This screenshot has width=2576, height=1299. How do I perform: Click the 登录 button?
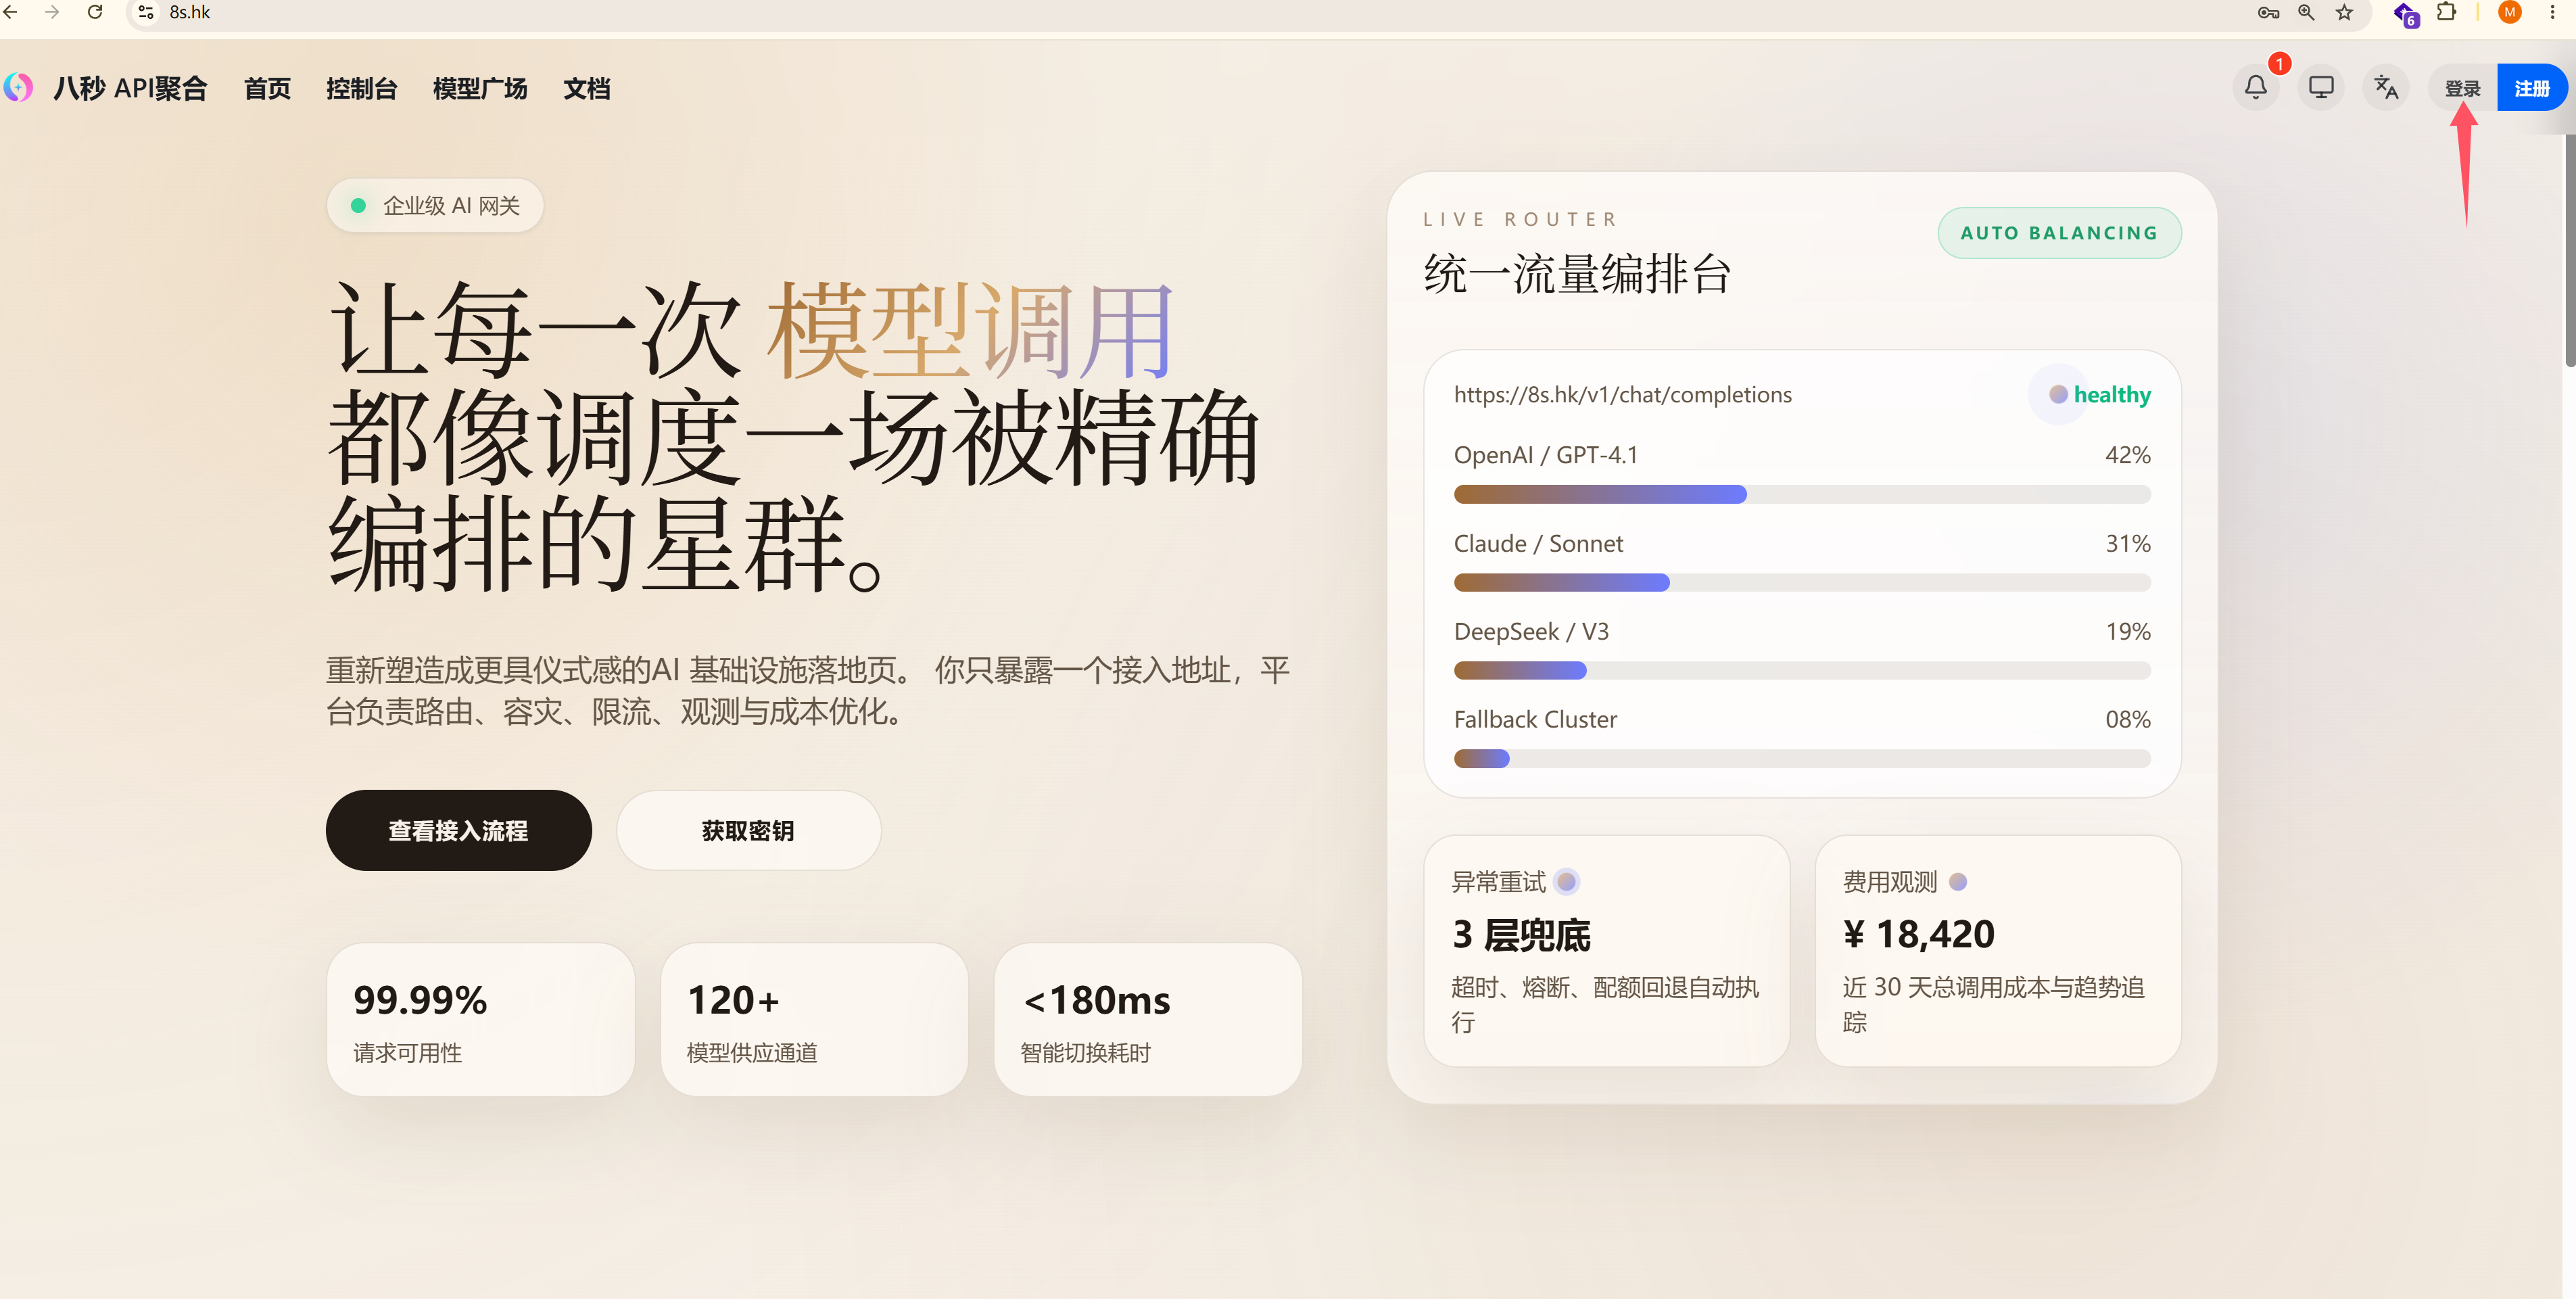point(2462,88)
